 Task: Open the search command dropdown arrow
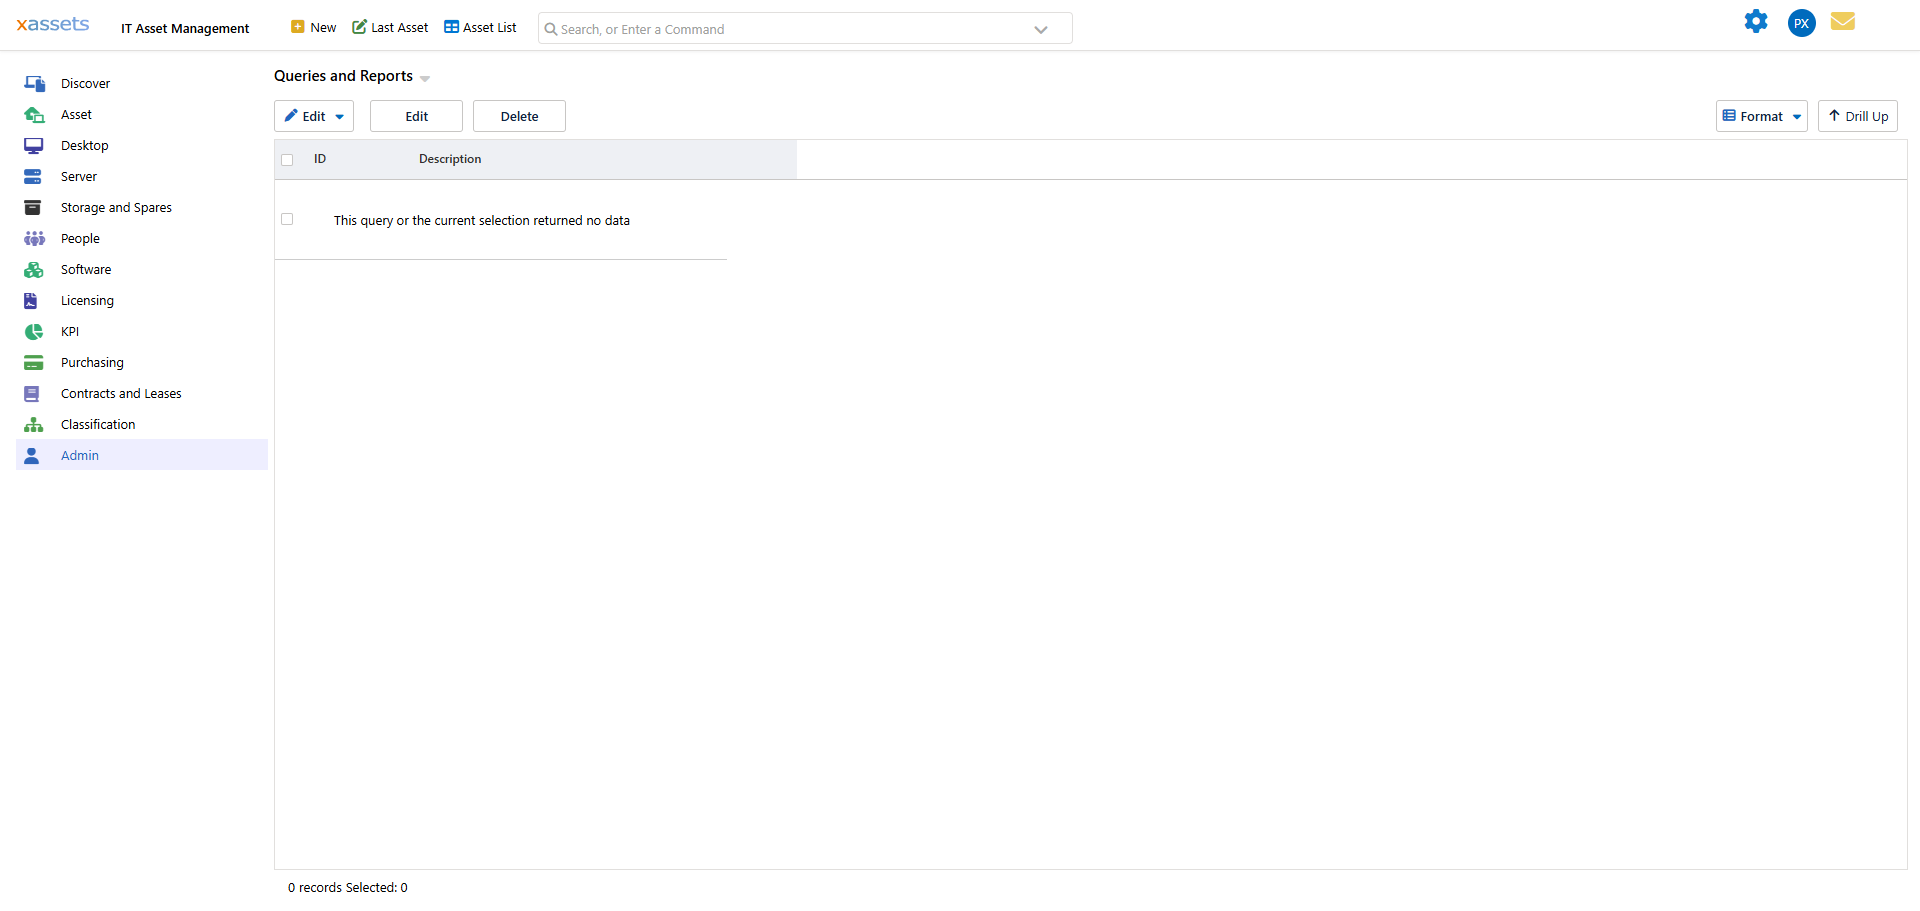[1041, 28]
